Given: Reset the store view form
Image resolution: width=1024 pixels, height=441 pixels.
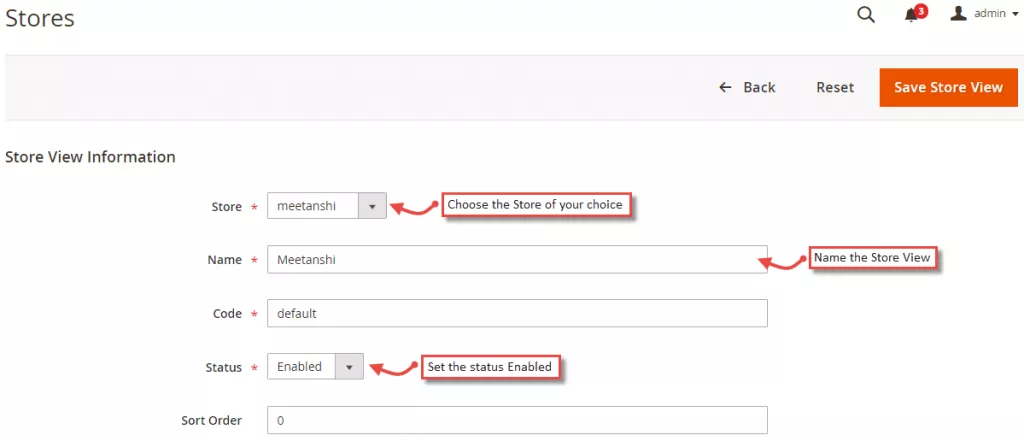Looking at the screenshot, I should coord(835,87).
